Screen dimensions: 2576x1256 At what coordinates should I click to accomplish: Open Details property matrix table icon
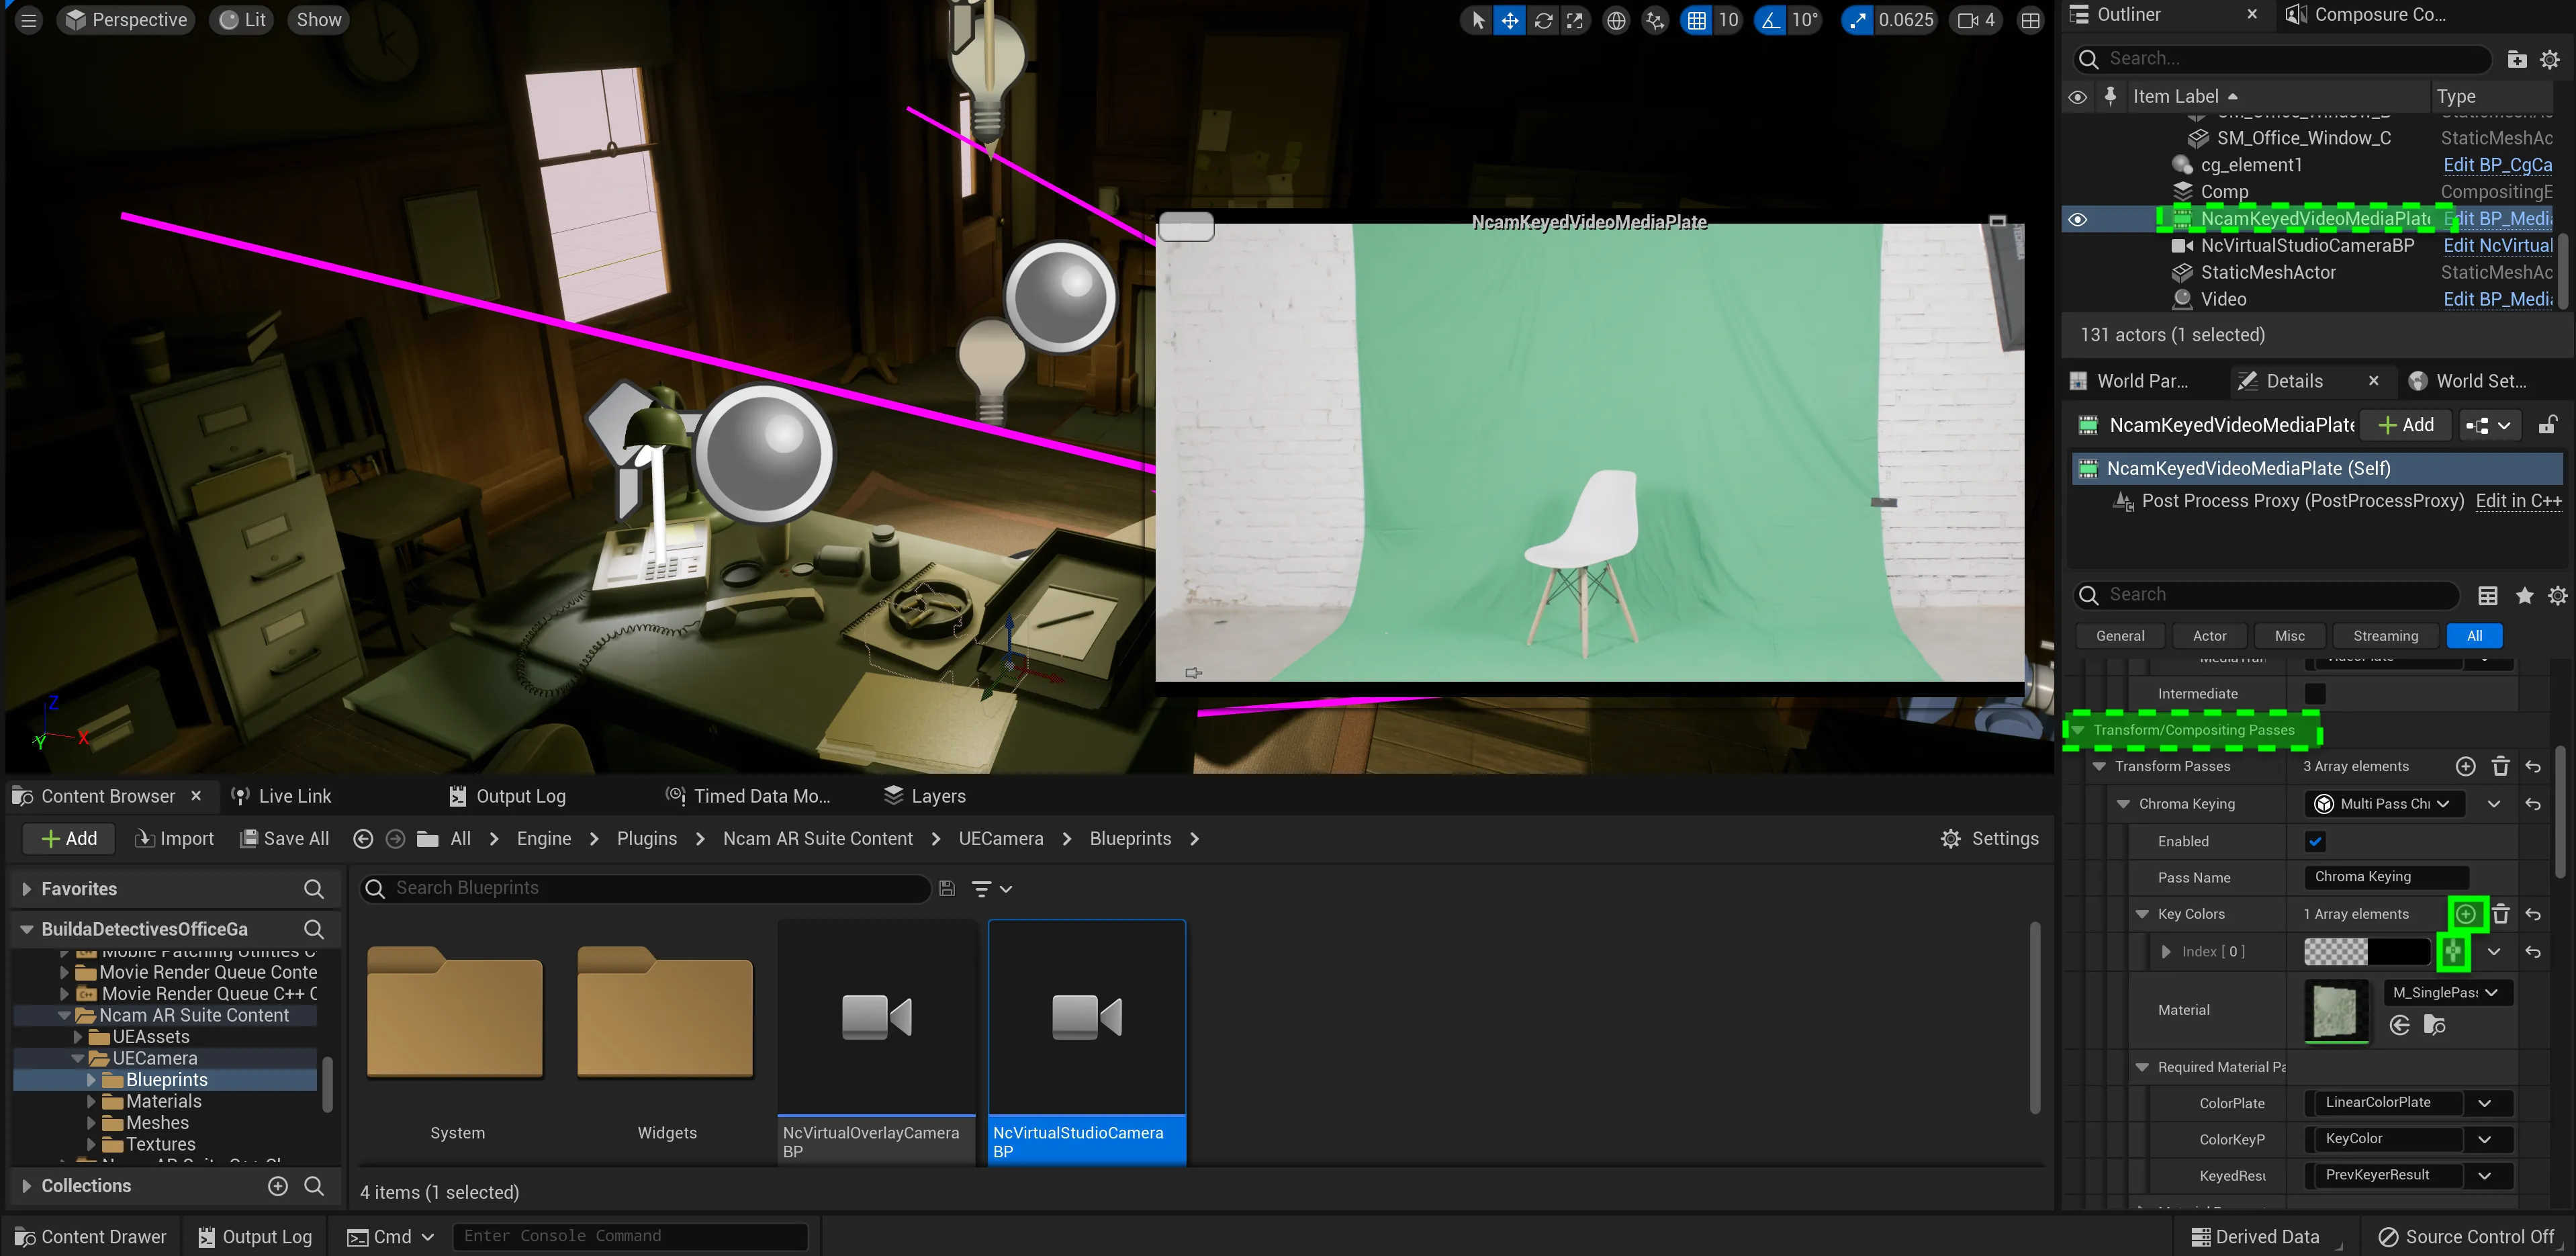(2488, 596)
